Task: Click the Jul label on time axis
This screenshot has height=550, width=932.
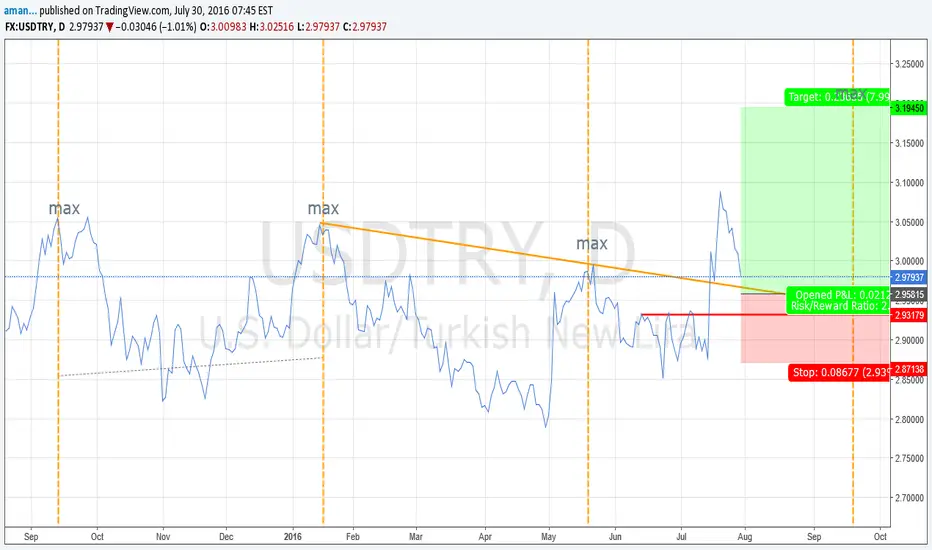Action: coord(681,536)
